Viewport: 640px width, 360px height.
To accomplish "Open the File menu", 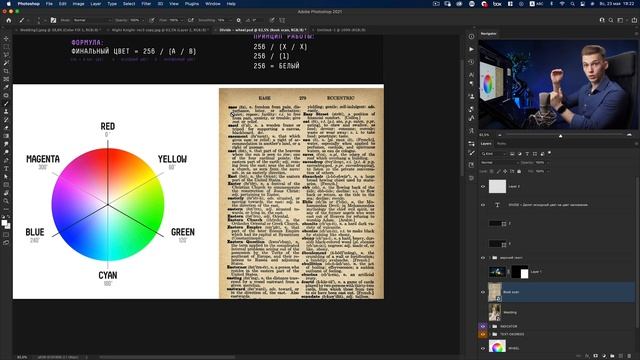I will 49,4.
